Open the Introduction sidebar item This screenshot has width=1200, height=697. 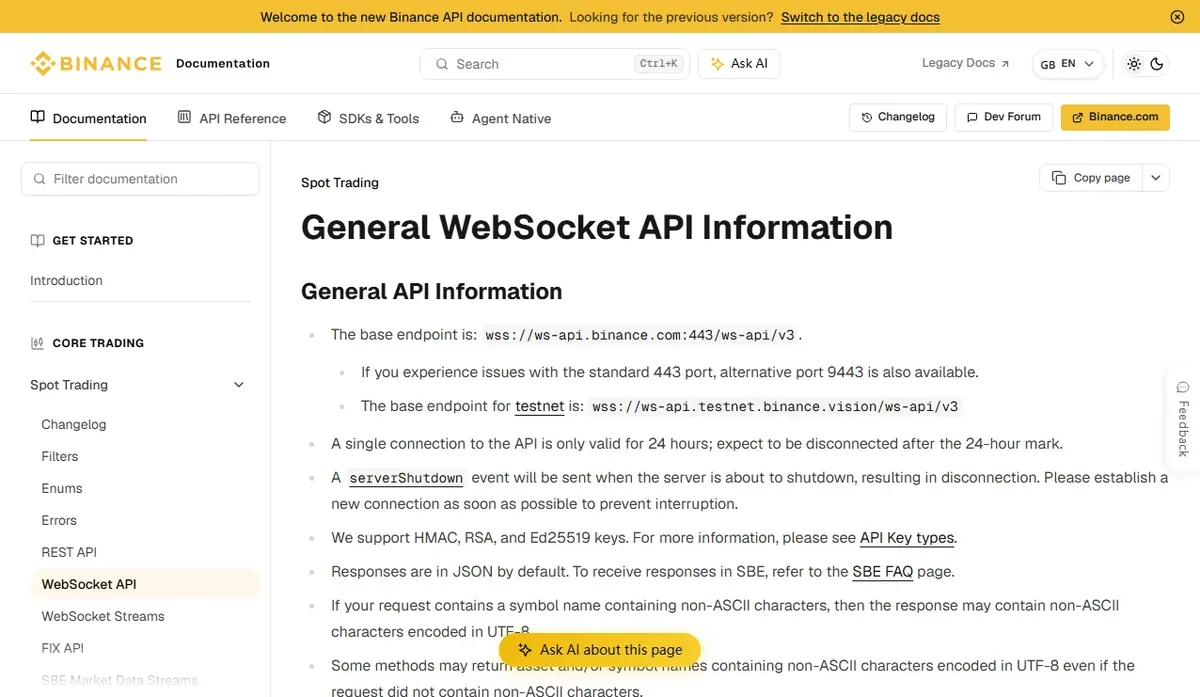[x=66, y=281]
